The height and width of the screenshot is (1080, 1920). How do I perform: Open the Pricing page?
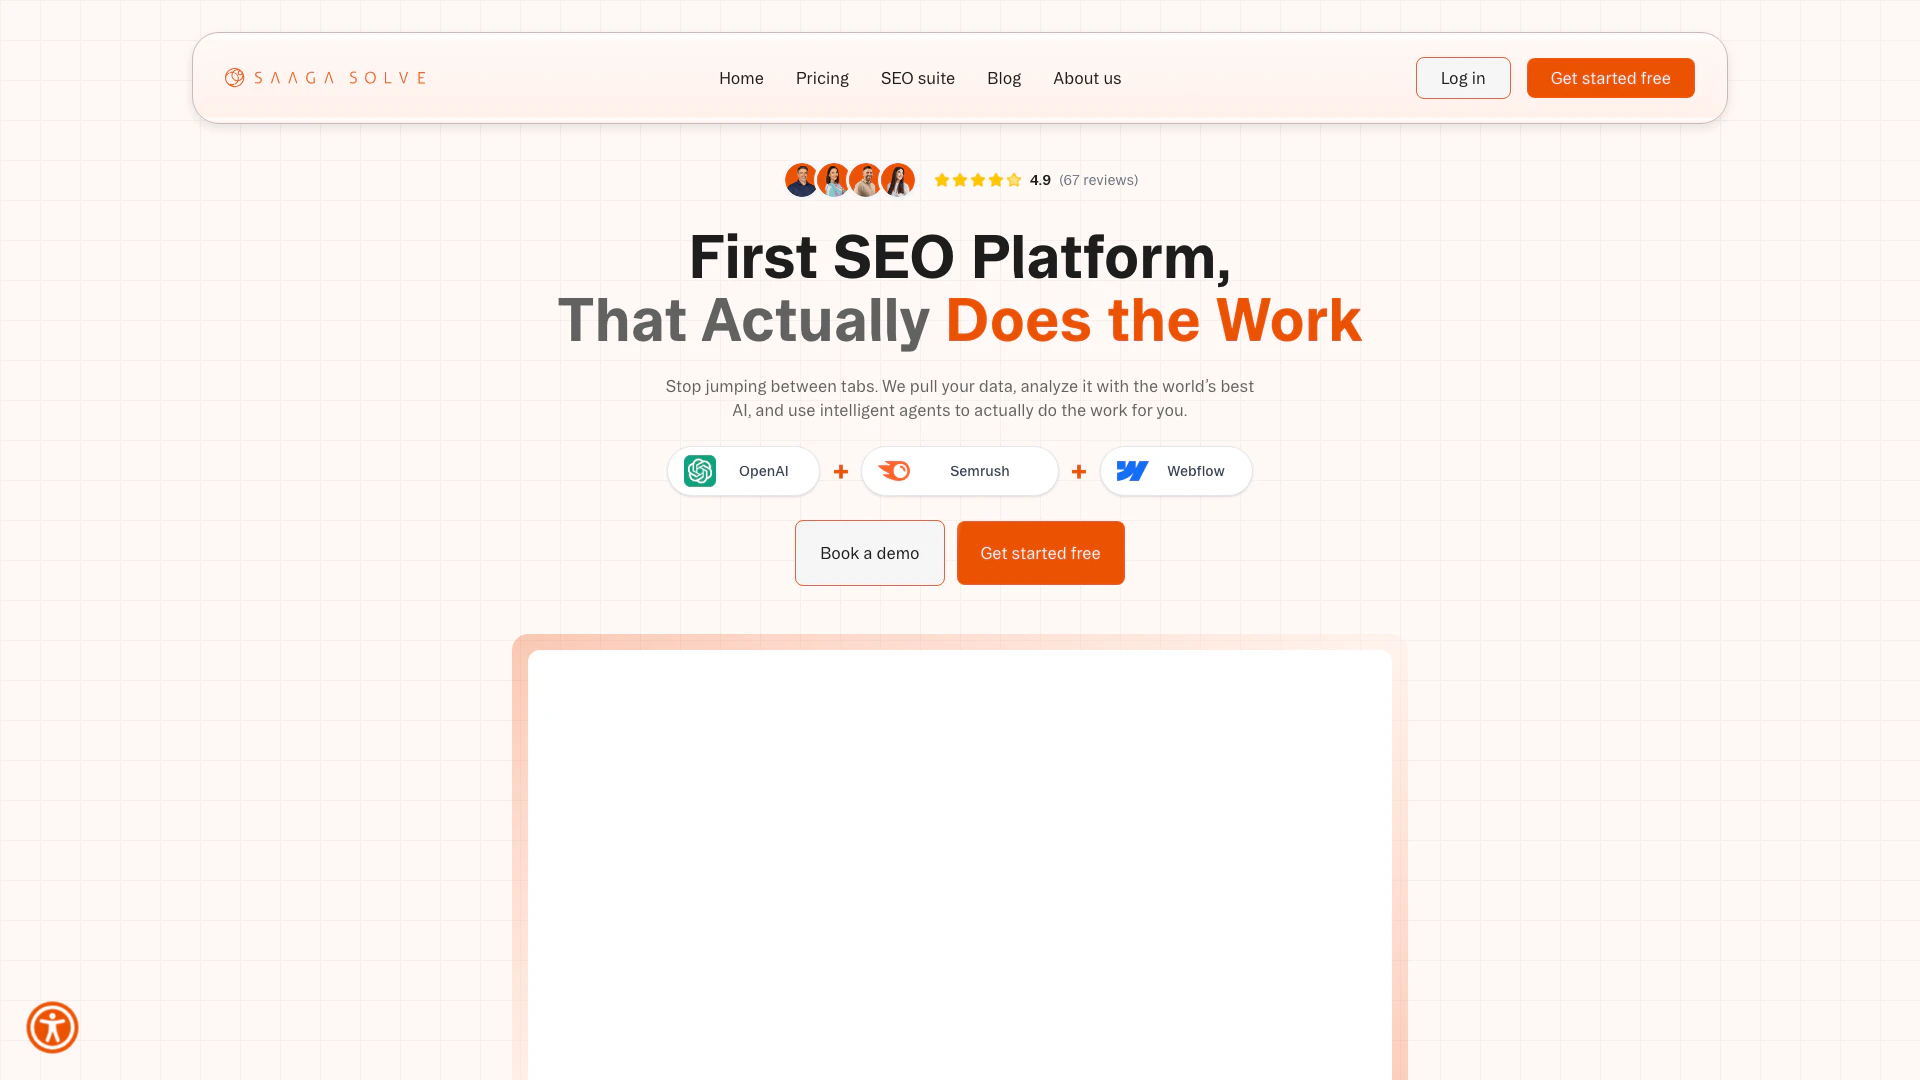point(822,78)
